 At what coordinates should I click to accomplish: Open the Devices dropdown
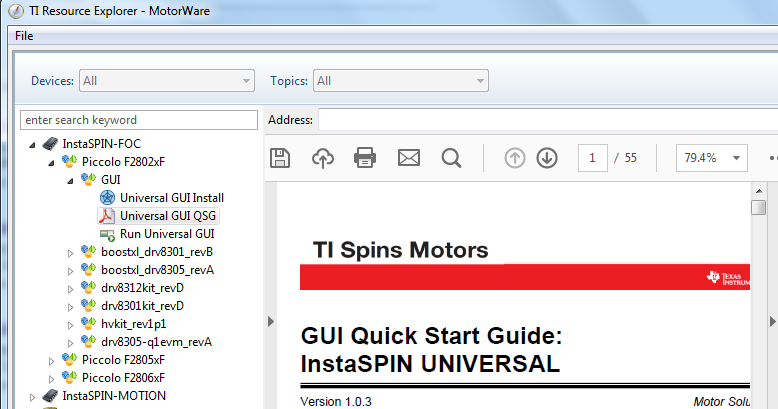click(167, 80)
